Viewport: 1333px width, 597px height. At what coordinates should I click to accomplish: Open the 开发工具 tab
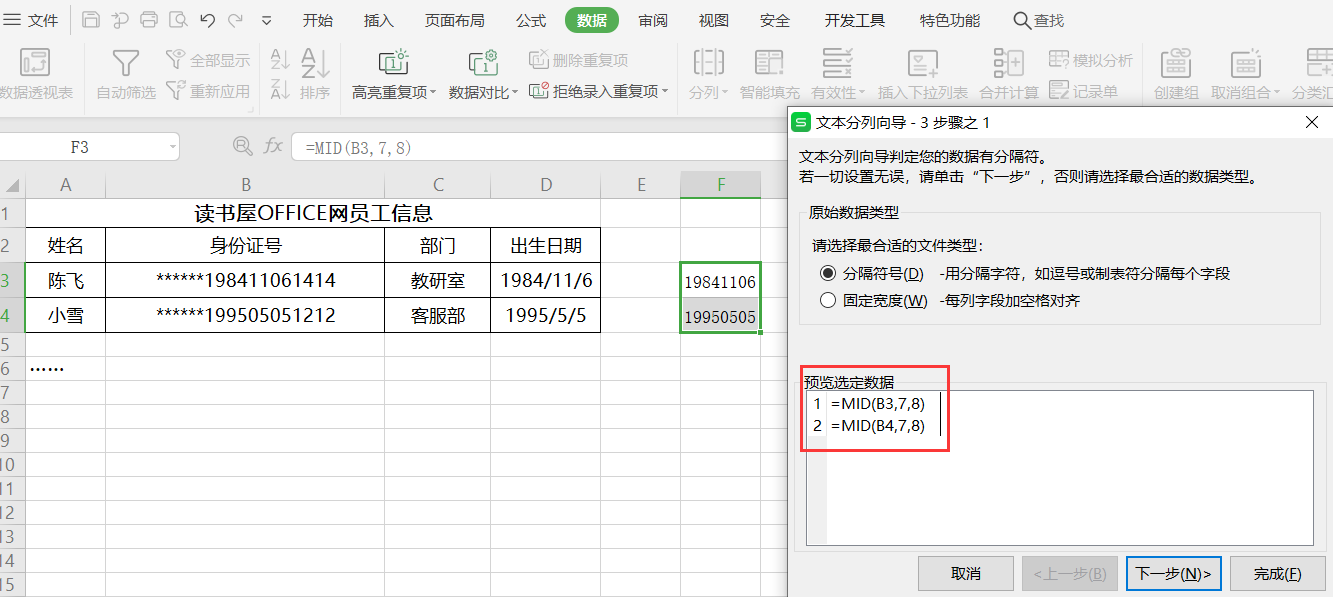[x=855, y=20]
